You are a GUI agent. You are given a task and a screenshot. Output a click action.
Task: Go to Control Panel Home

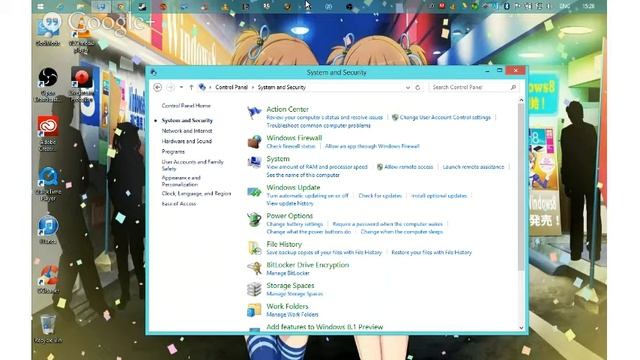click(x=186, y=106)
